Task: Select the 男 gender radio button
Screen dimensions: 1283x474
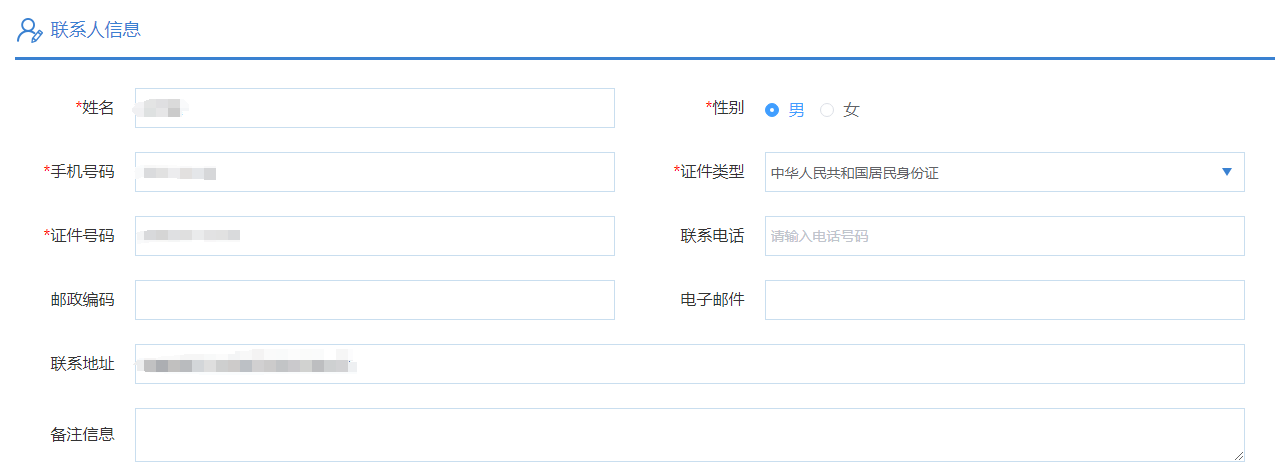Action: [x=772, y=110]
